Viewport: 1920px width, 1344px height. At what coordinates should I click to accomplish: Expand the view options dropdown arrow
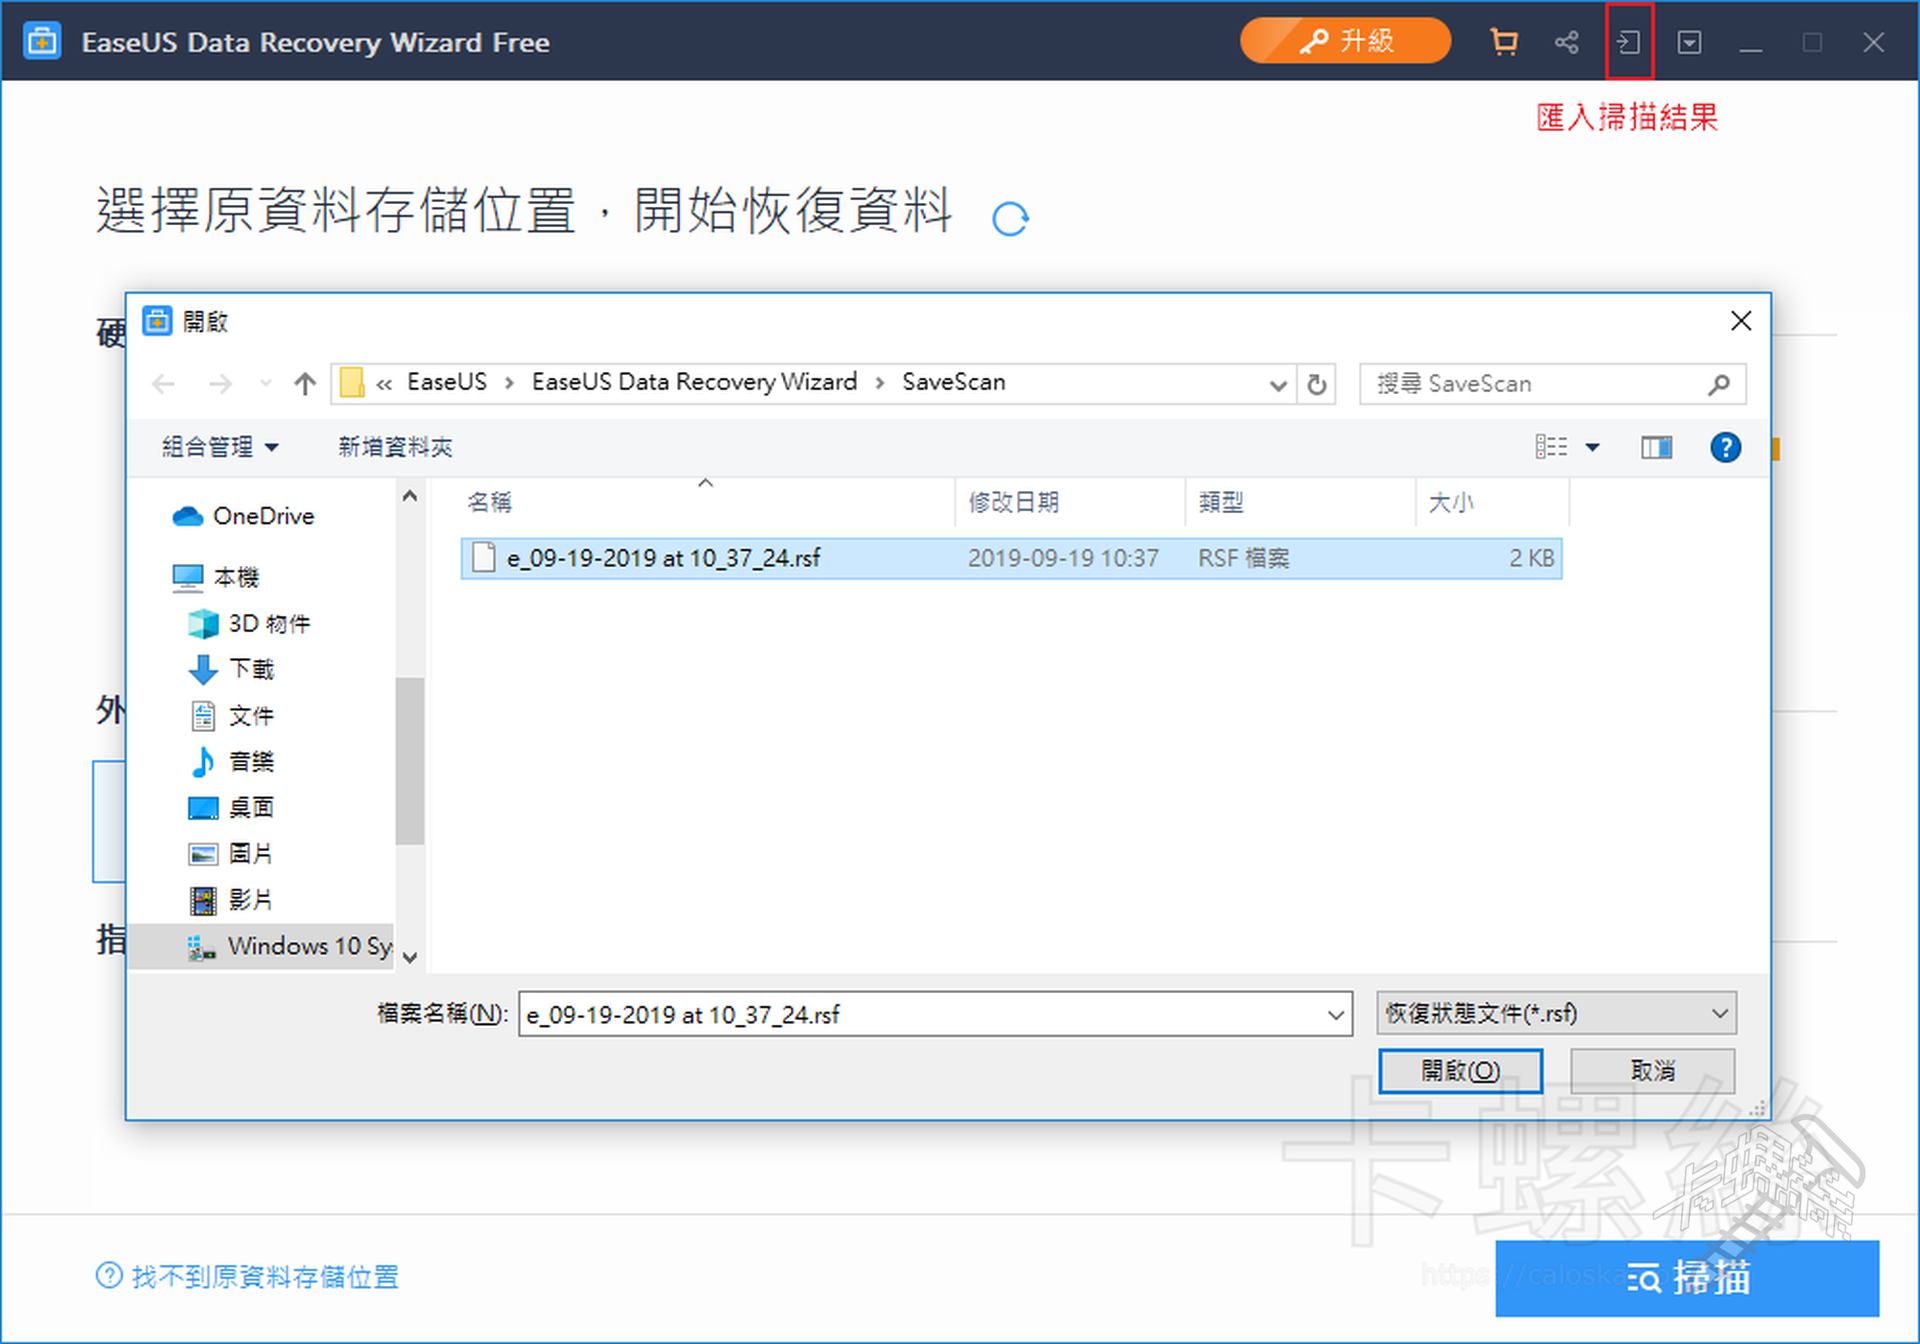pos(1593,447)
